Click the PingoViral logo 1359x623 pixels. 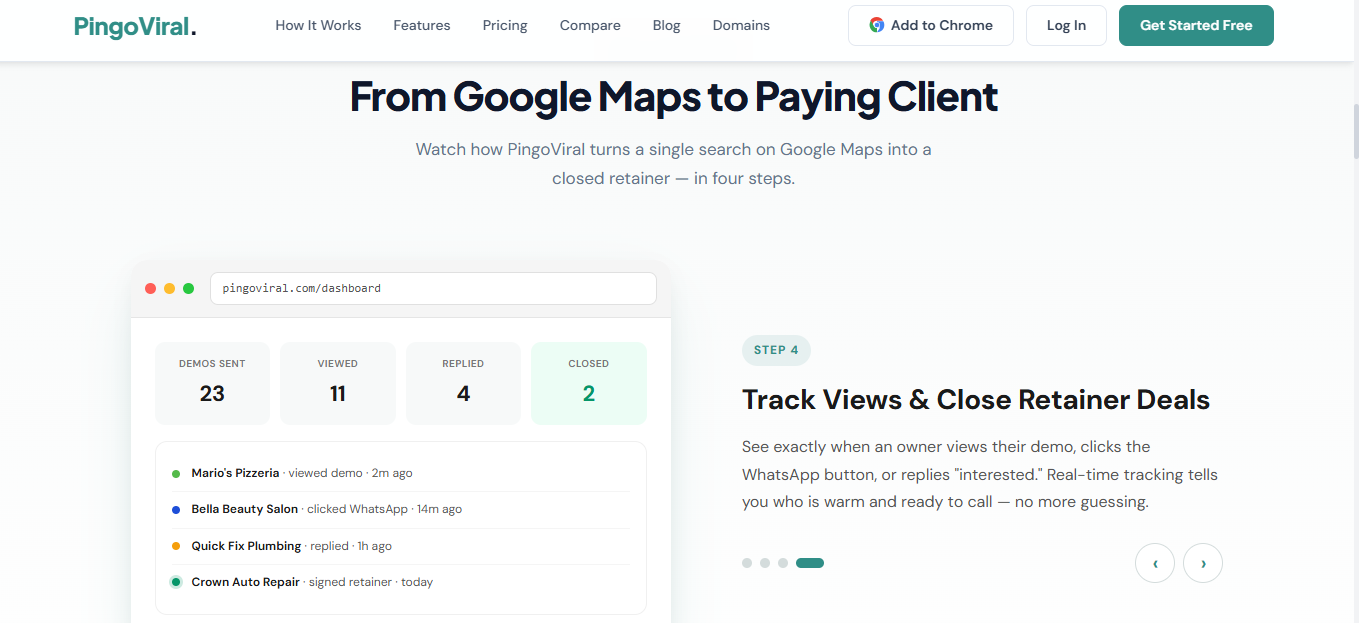pyautogui.click(x=135, y=26)
